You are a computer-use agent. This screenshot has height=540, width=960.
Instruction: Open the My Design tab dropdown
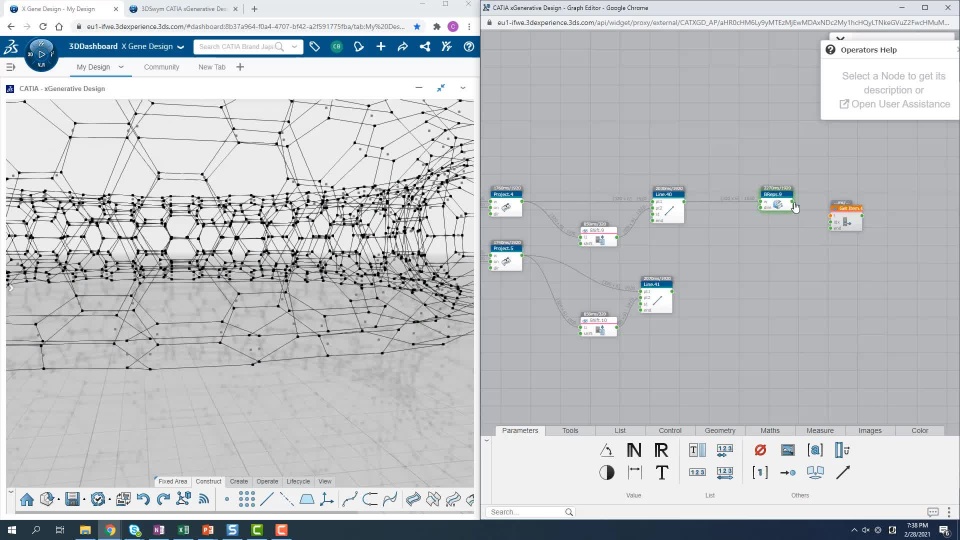pyautogui.click(x=121, y=67)
